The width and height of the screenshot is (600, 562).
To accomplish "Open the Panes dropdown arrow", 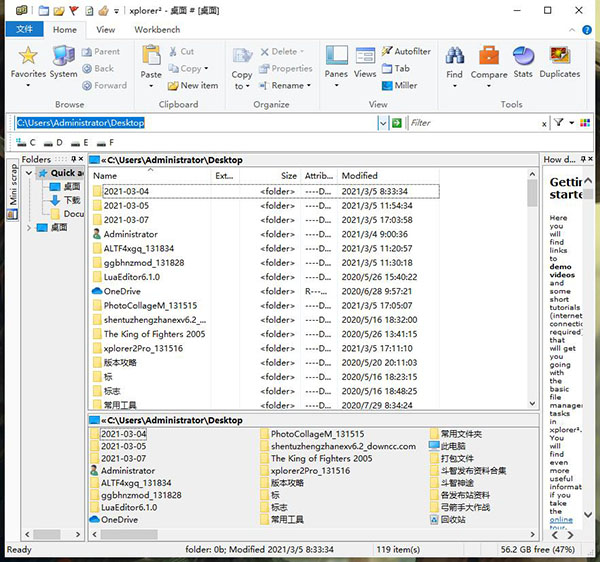I will coord(337,85).
